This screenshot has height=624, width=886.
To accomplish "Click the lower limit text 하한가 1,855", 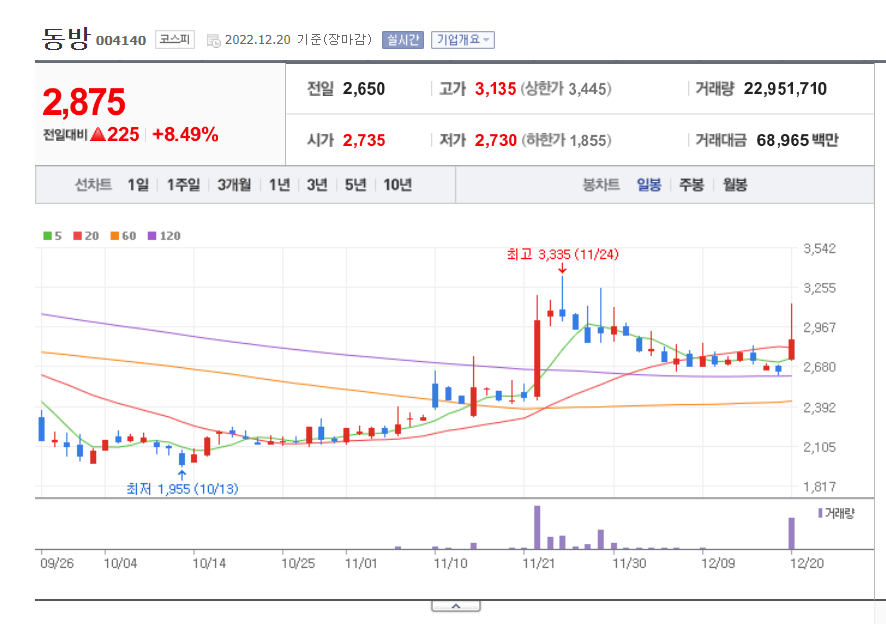I will coord(566,140).
